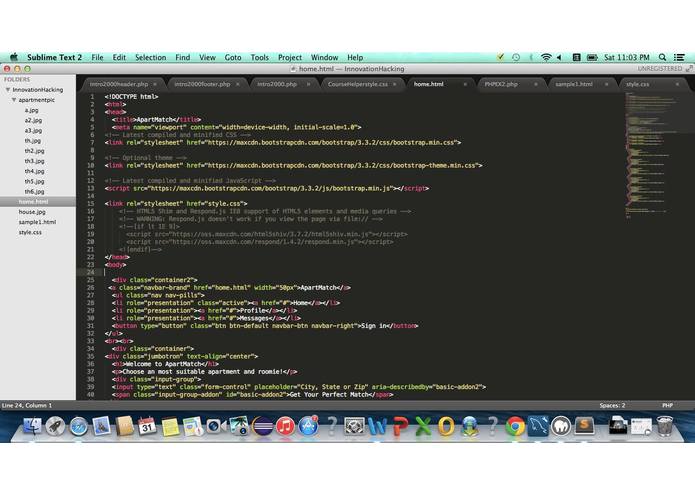The width and height of the screenshot is (695, 494).
Task: Open Notification Center list icon
Action: pos(679,57)
